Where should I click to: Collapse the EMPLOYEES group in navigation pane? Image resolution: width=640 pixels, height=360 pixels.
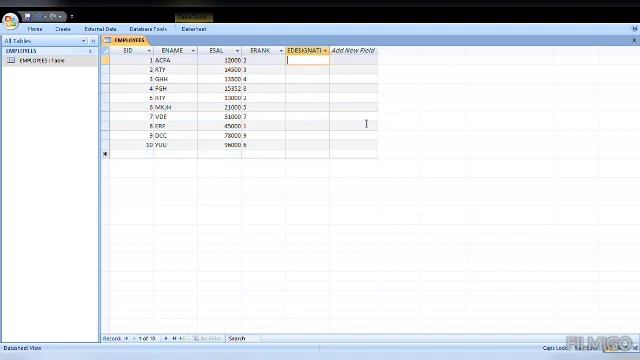[90, 51]
